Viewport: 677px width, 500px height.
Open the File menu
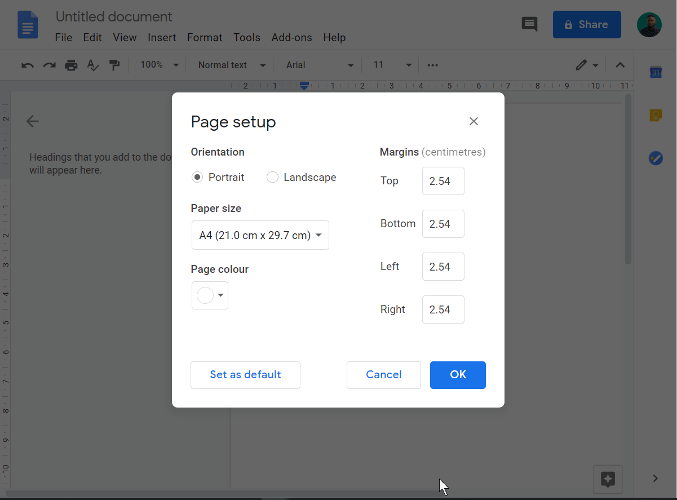[63, 38]
